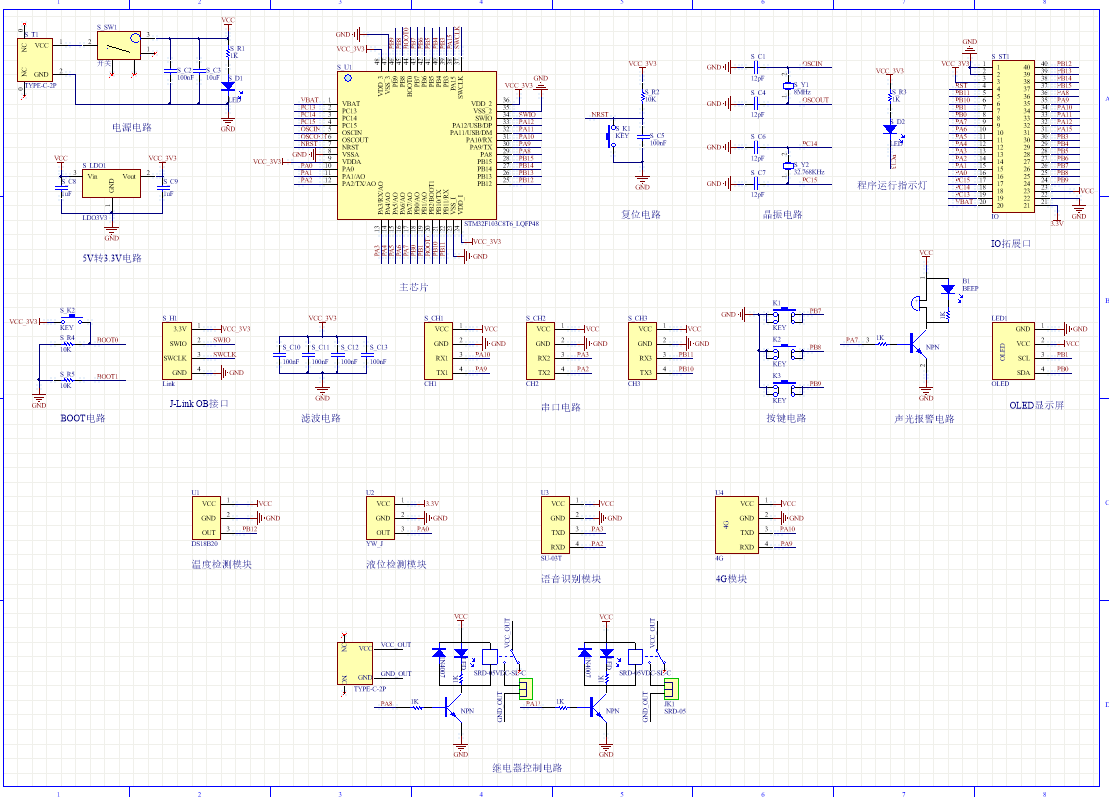Select the BOOT电路 title label
The width and height of the screenshot is (1109, 797).
pyautogui.click(x=83, y=418)
